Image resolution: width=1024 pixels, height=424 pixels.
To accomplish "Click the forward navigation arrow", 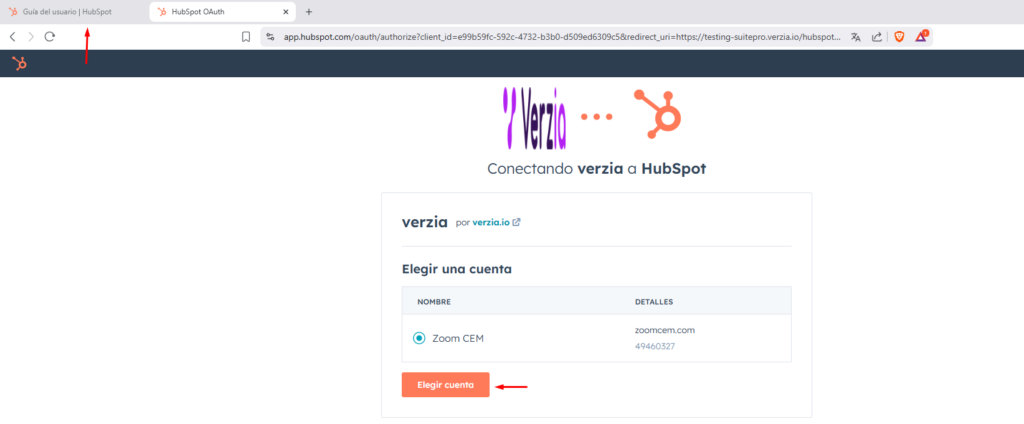I will 30,37.
